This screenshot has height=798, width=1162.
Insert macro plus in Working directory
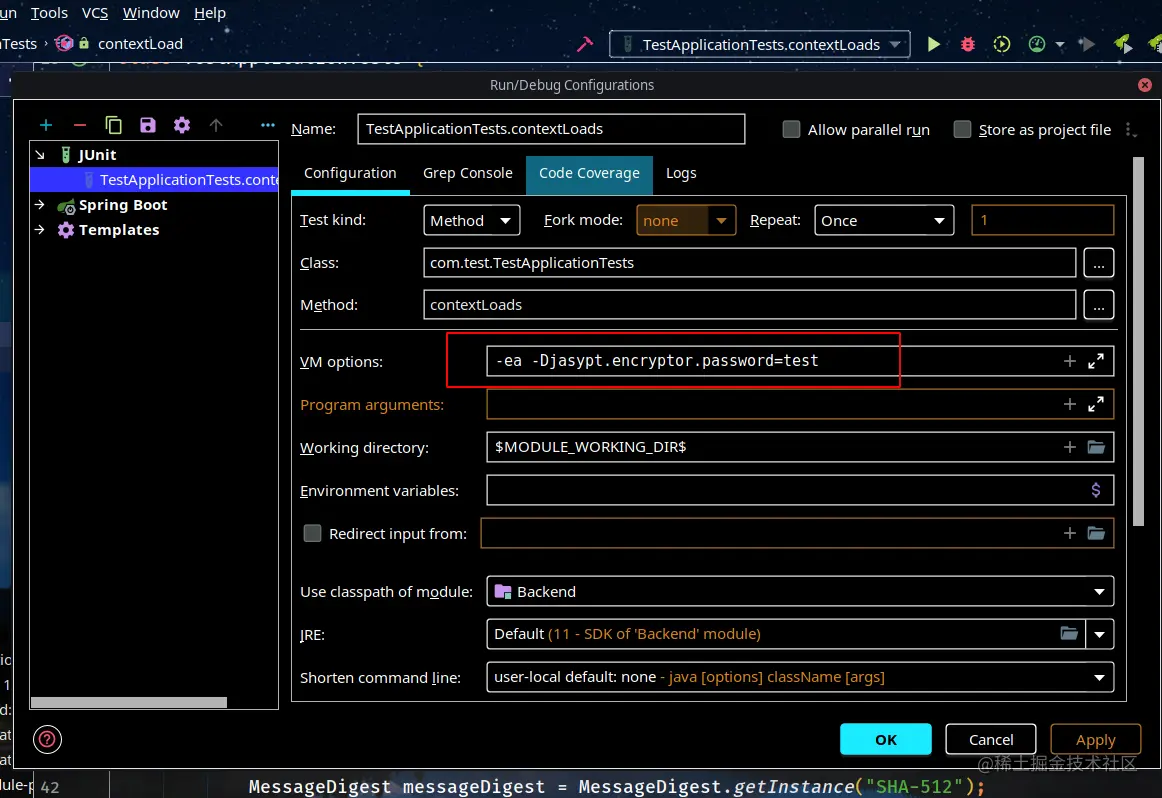[1069, 447]
